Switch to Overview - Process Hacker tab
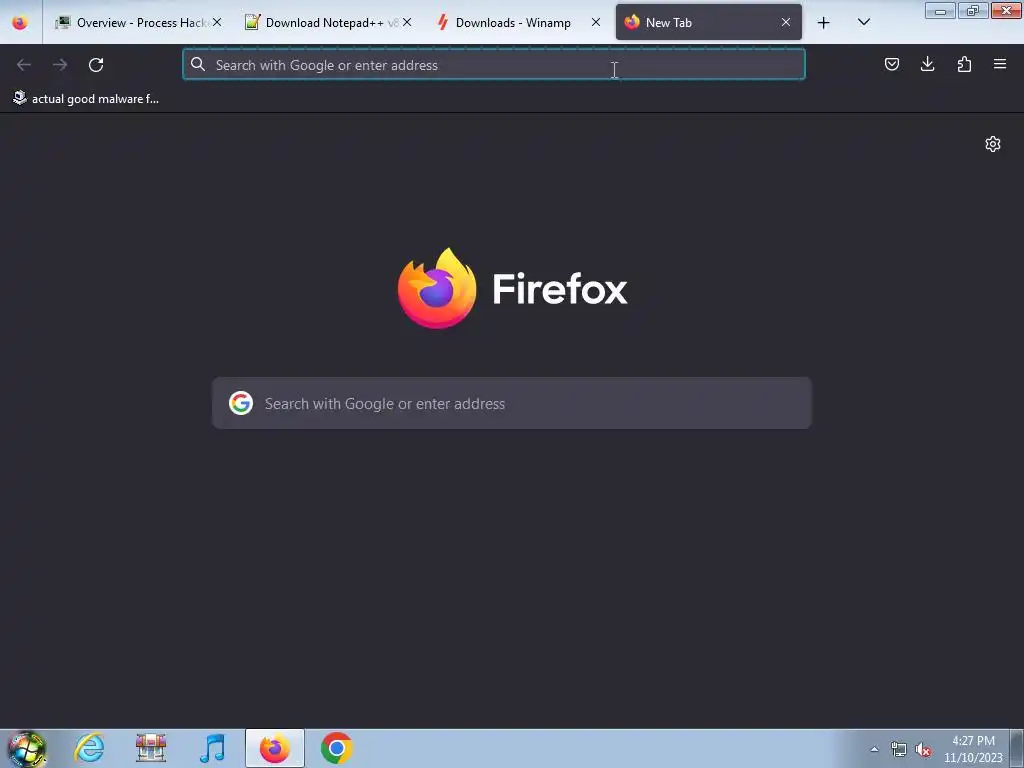Viewport: 1024px width, 768px height. coord(136,22)
